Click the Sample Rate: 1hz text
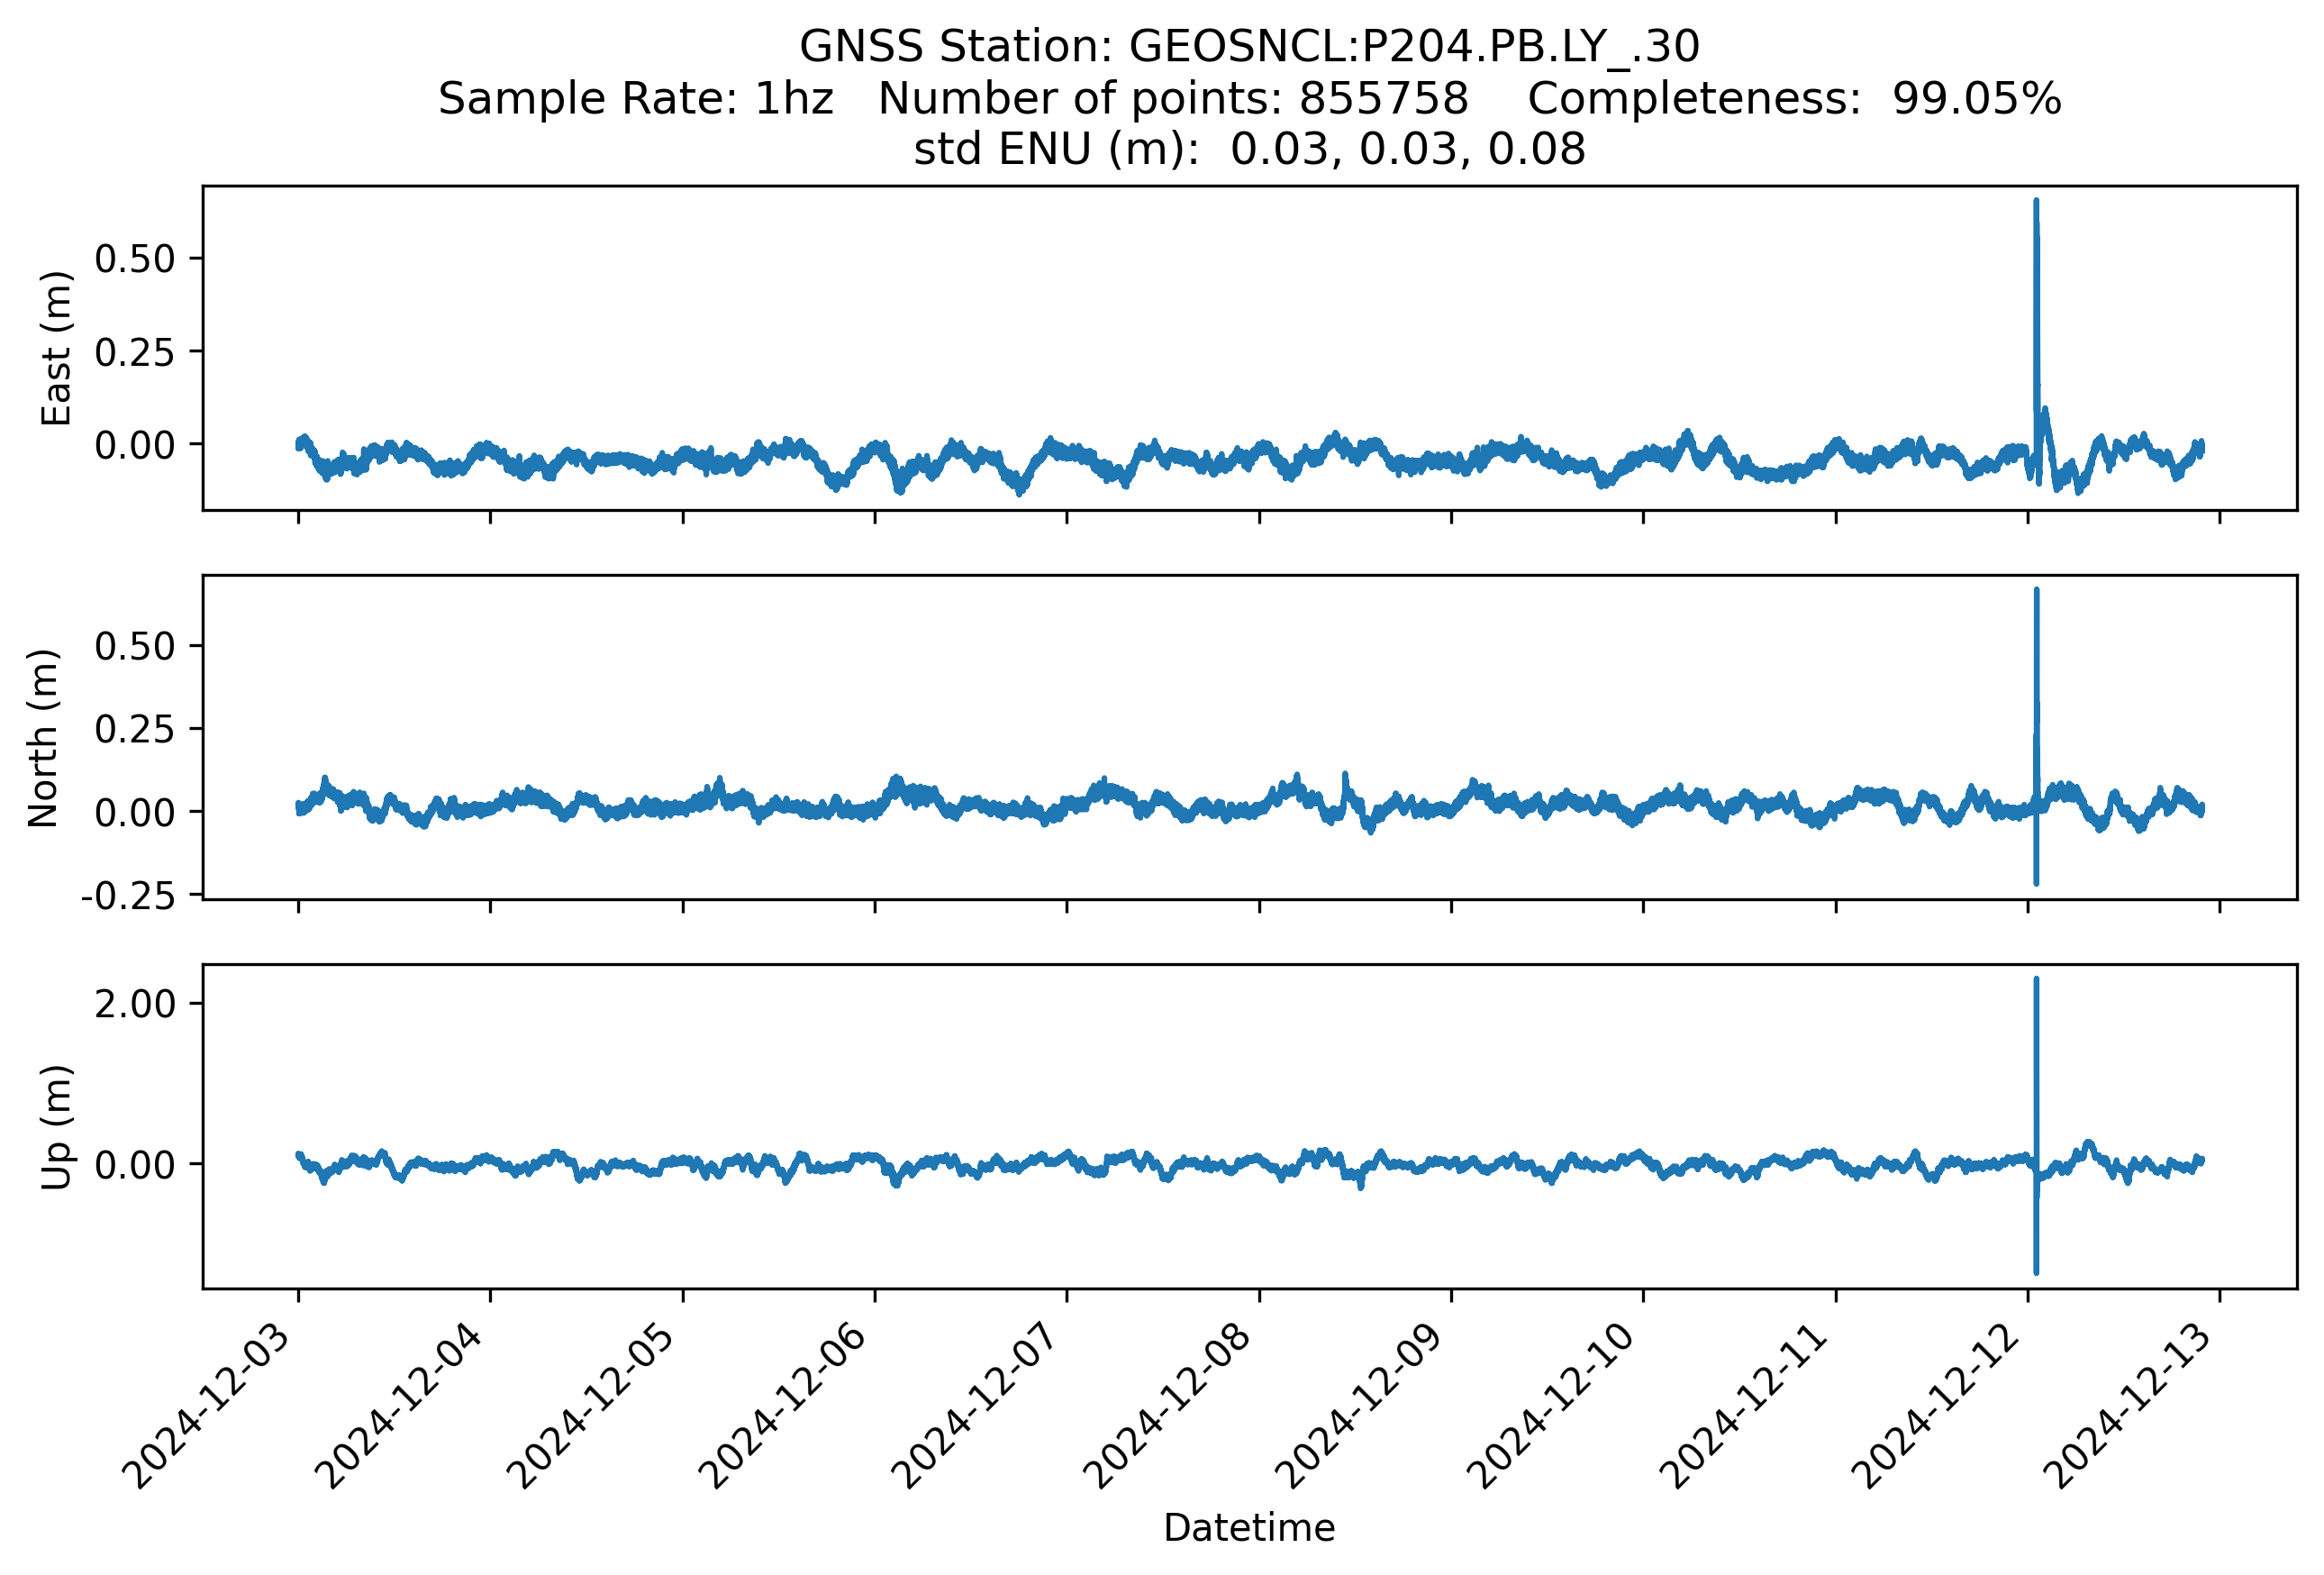The image size is (2324, 1575). click(x=636, y=99)
